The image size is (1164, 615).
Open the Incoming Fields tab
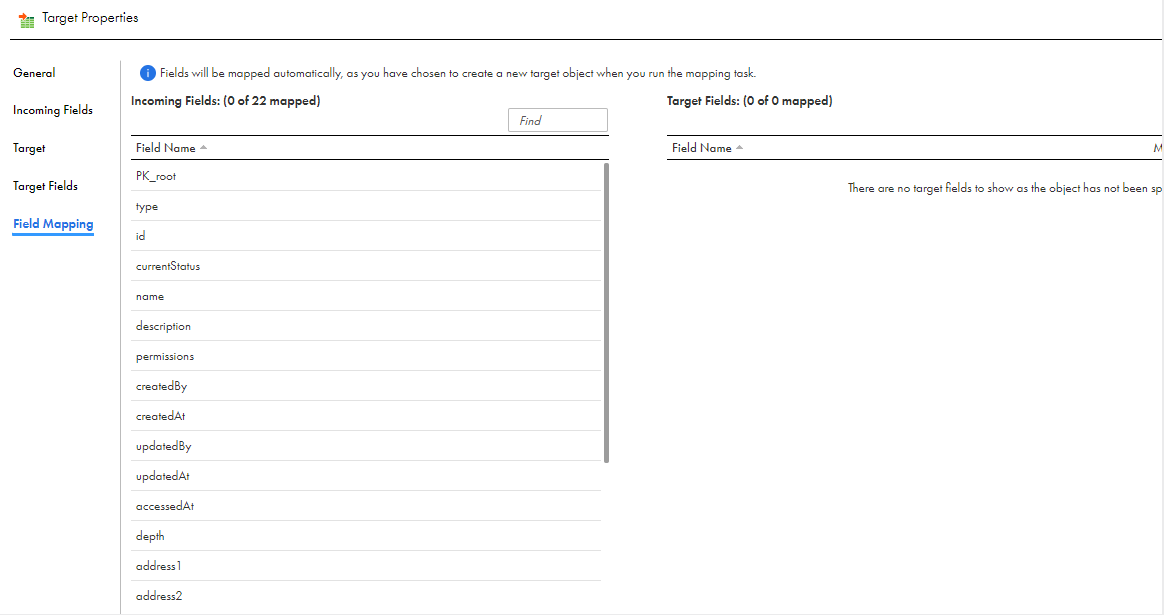pos(53,110)
